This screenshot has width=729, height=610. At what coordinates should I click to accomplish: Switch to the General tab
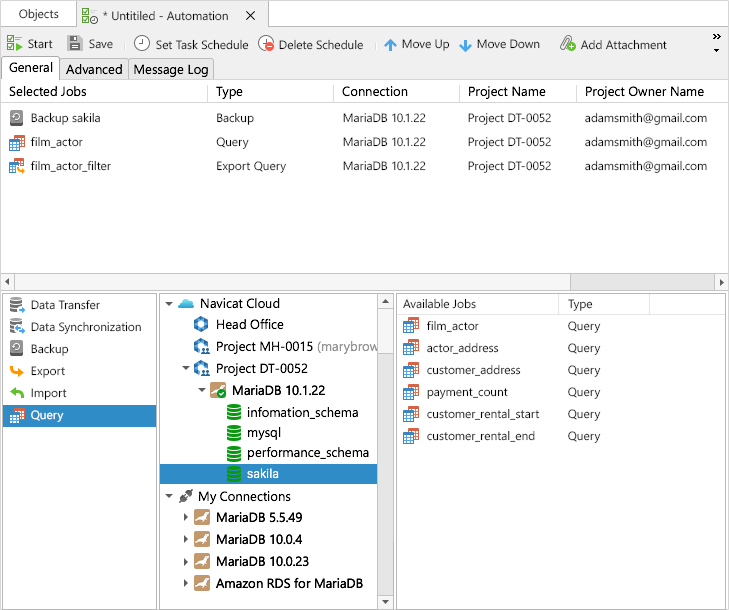pos(31,68)
